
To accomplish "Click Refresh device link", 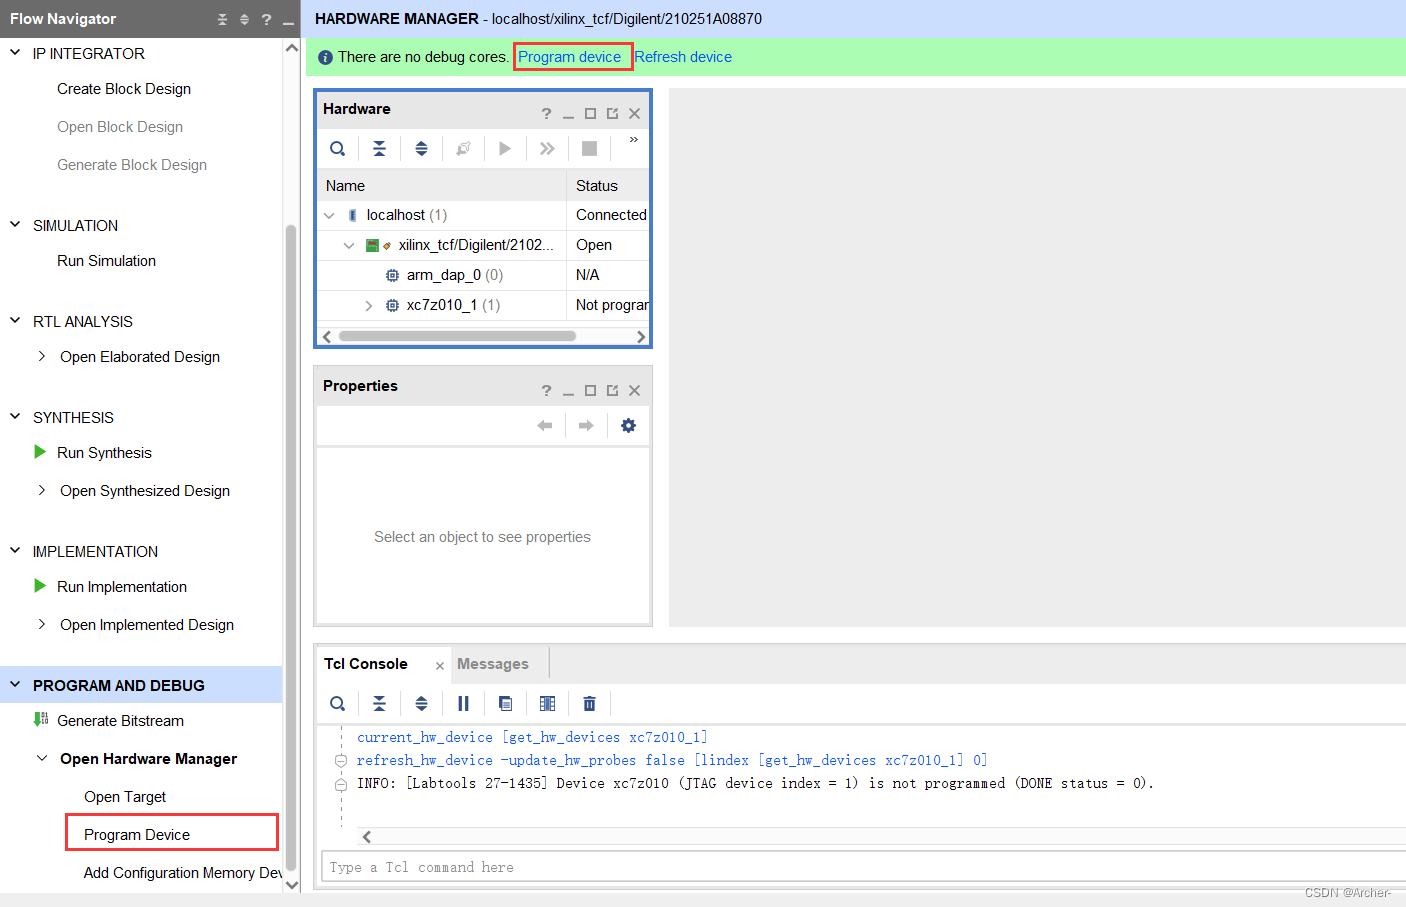I will 683,57.
